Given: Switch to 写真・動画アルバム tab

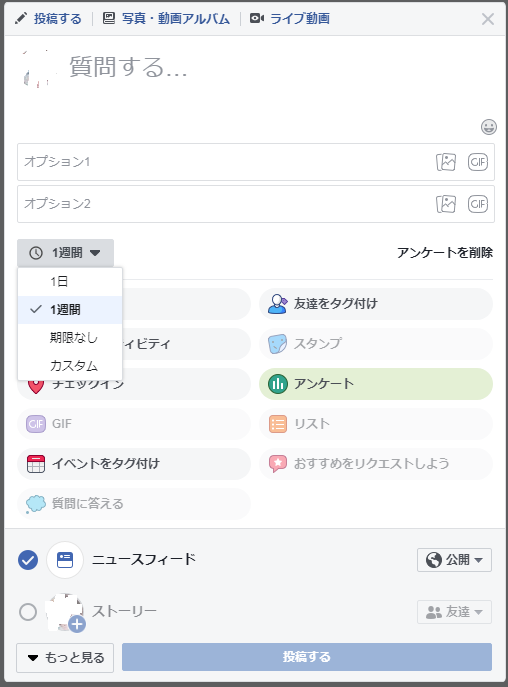Looking at the screenshot, I should tap(166, 18).
